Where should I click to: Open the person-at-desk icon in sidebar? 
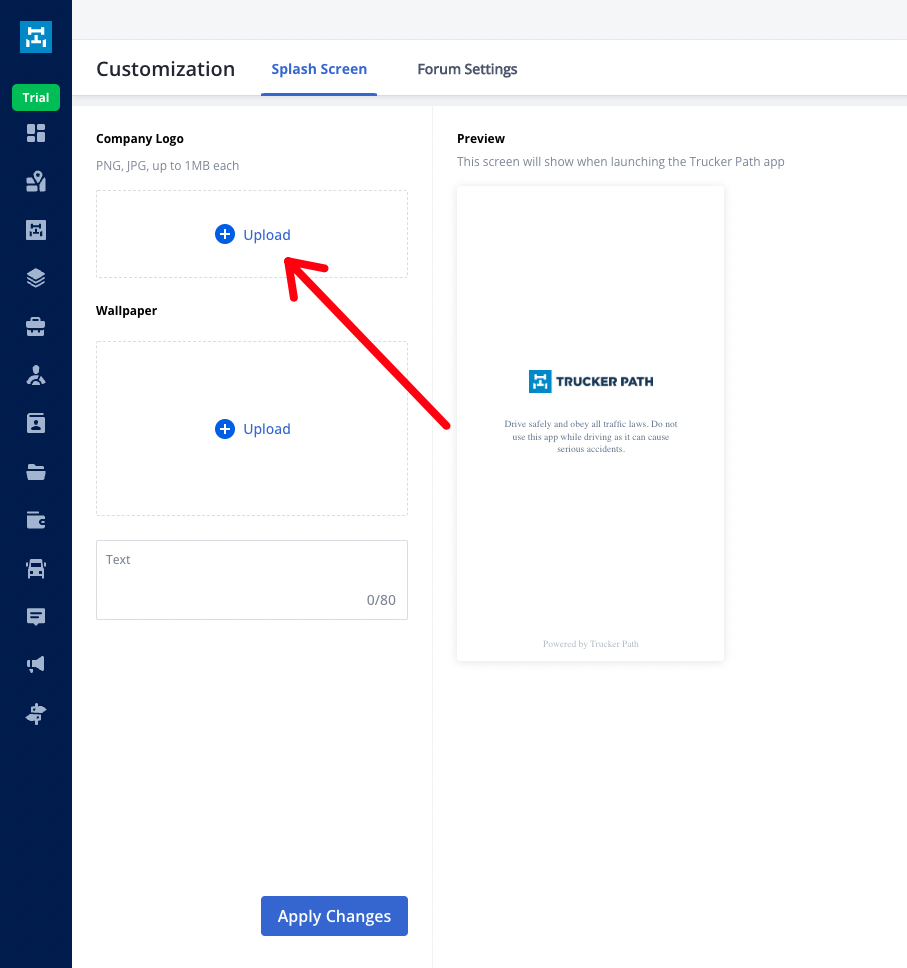click(36, 375)
